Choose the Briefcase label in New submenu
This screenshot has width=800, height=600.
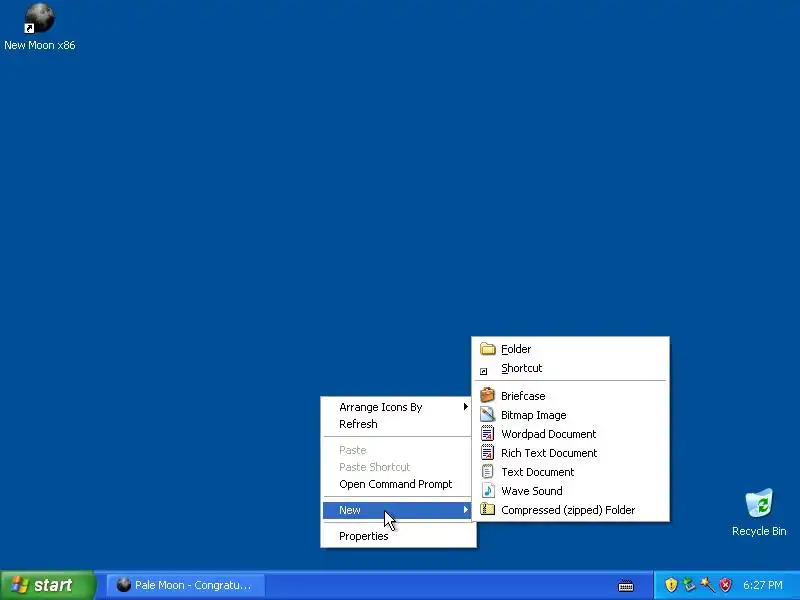point(523,396)
